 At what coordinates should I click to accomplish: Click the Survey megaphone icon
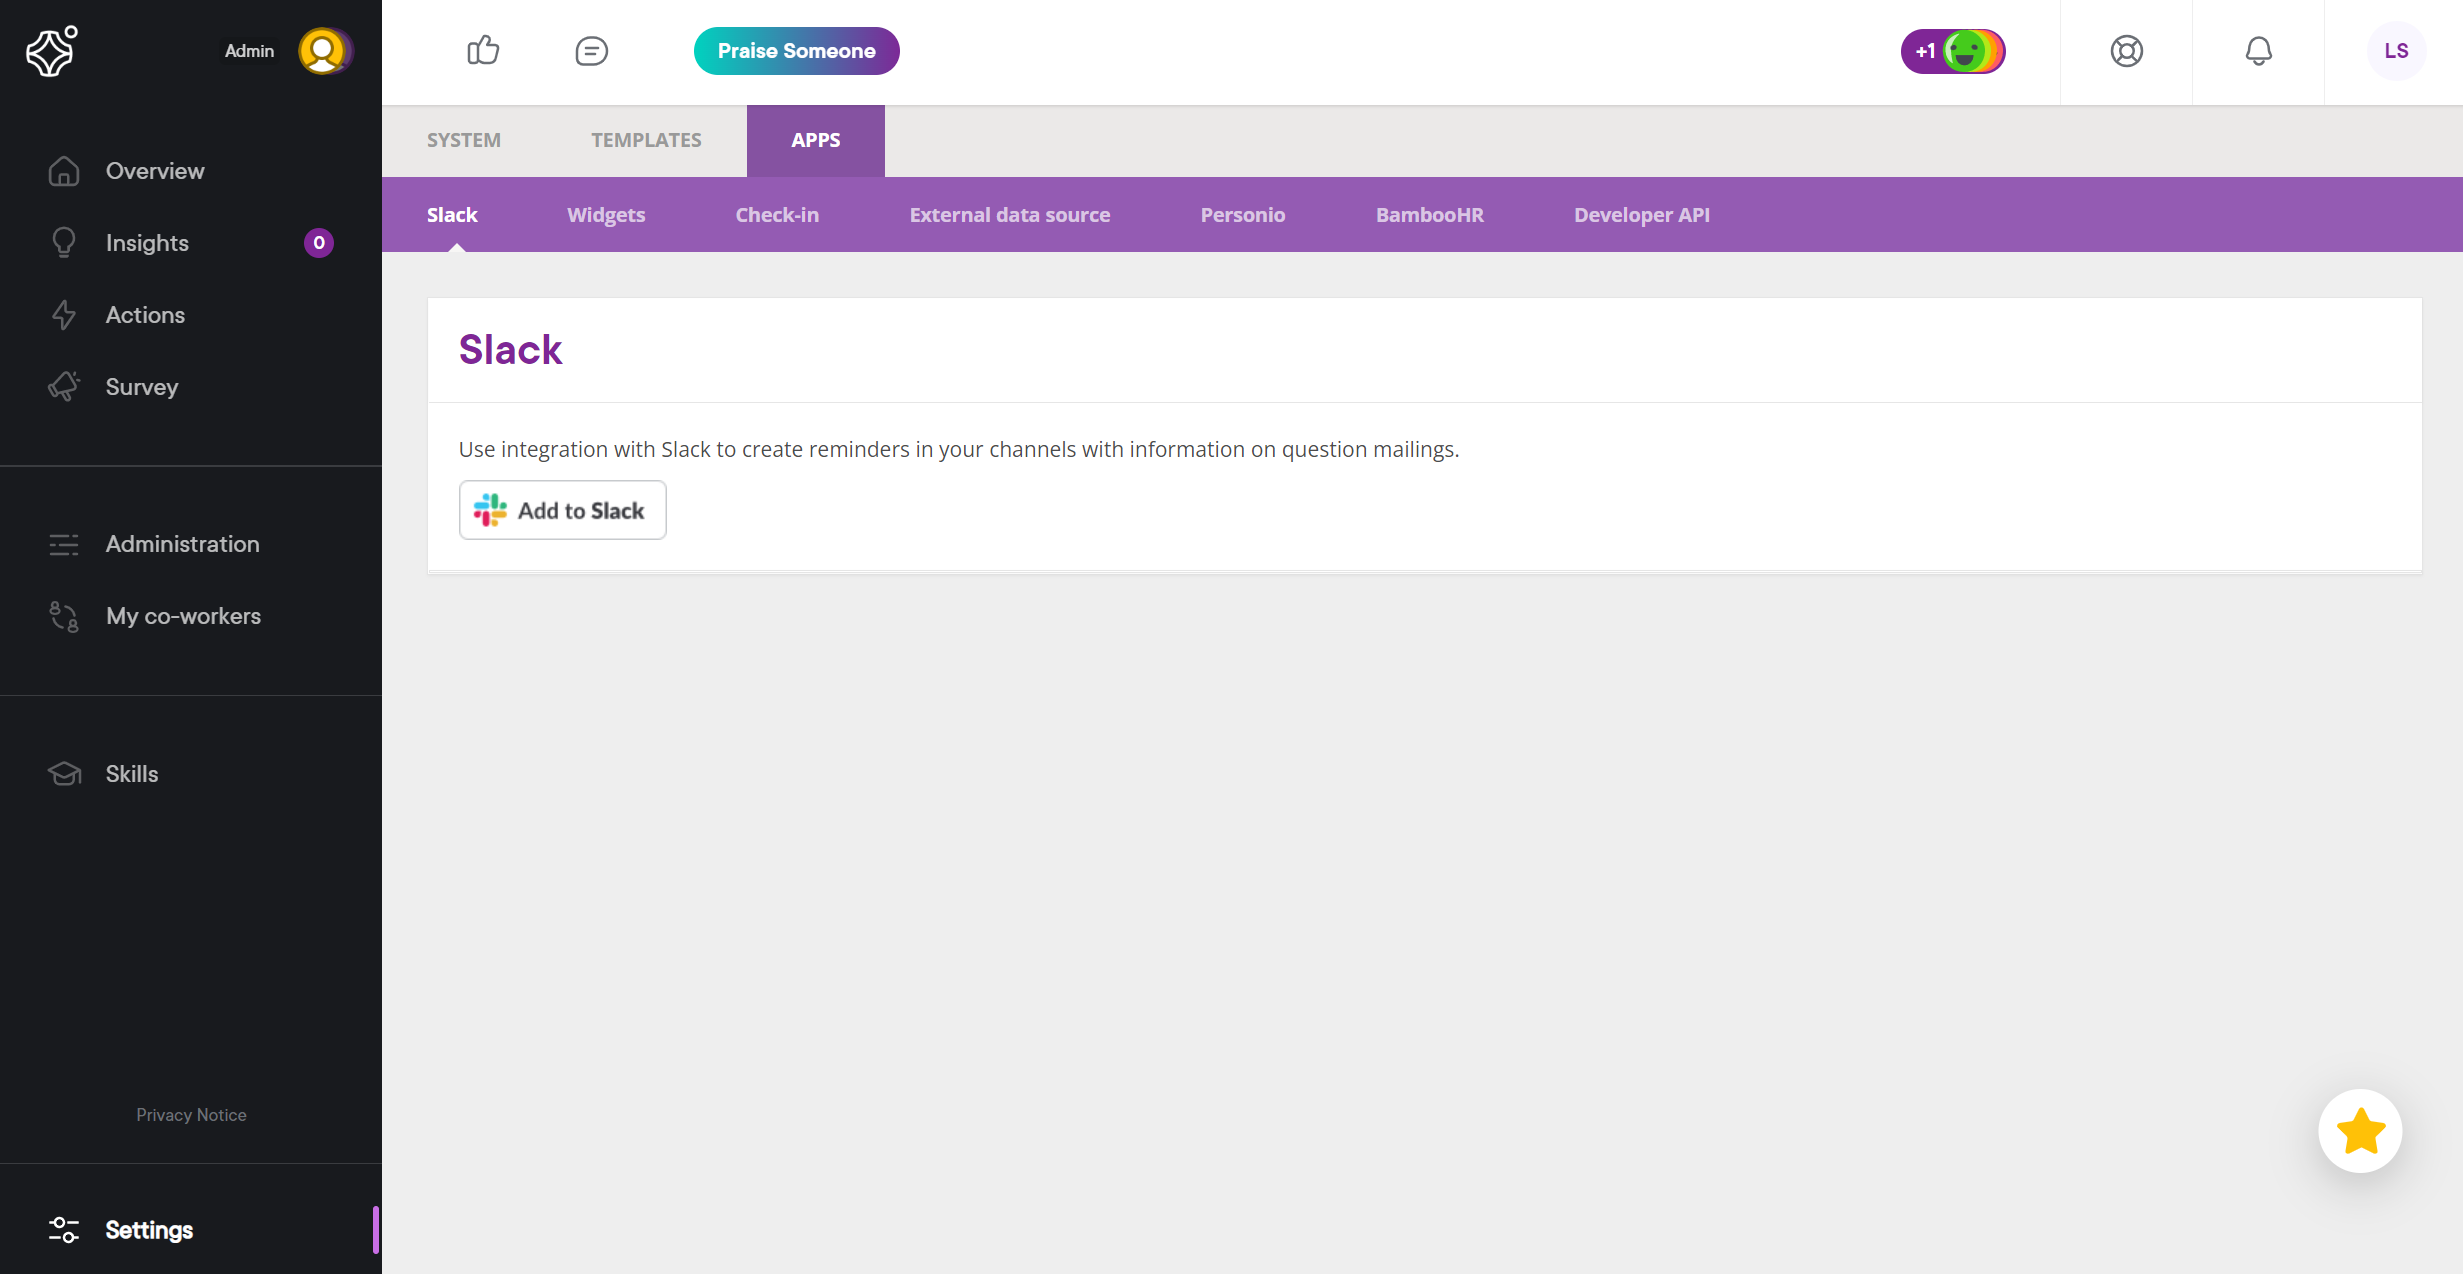64,387
